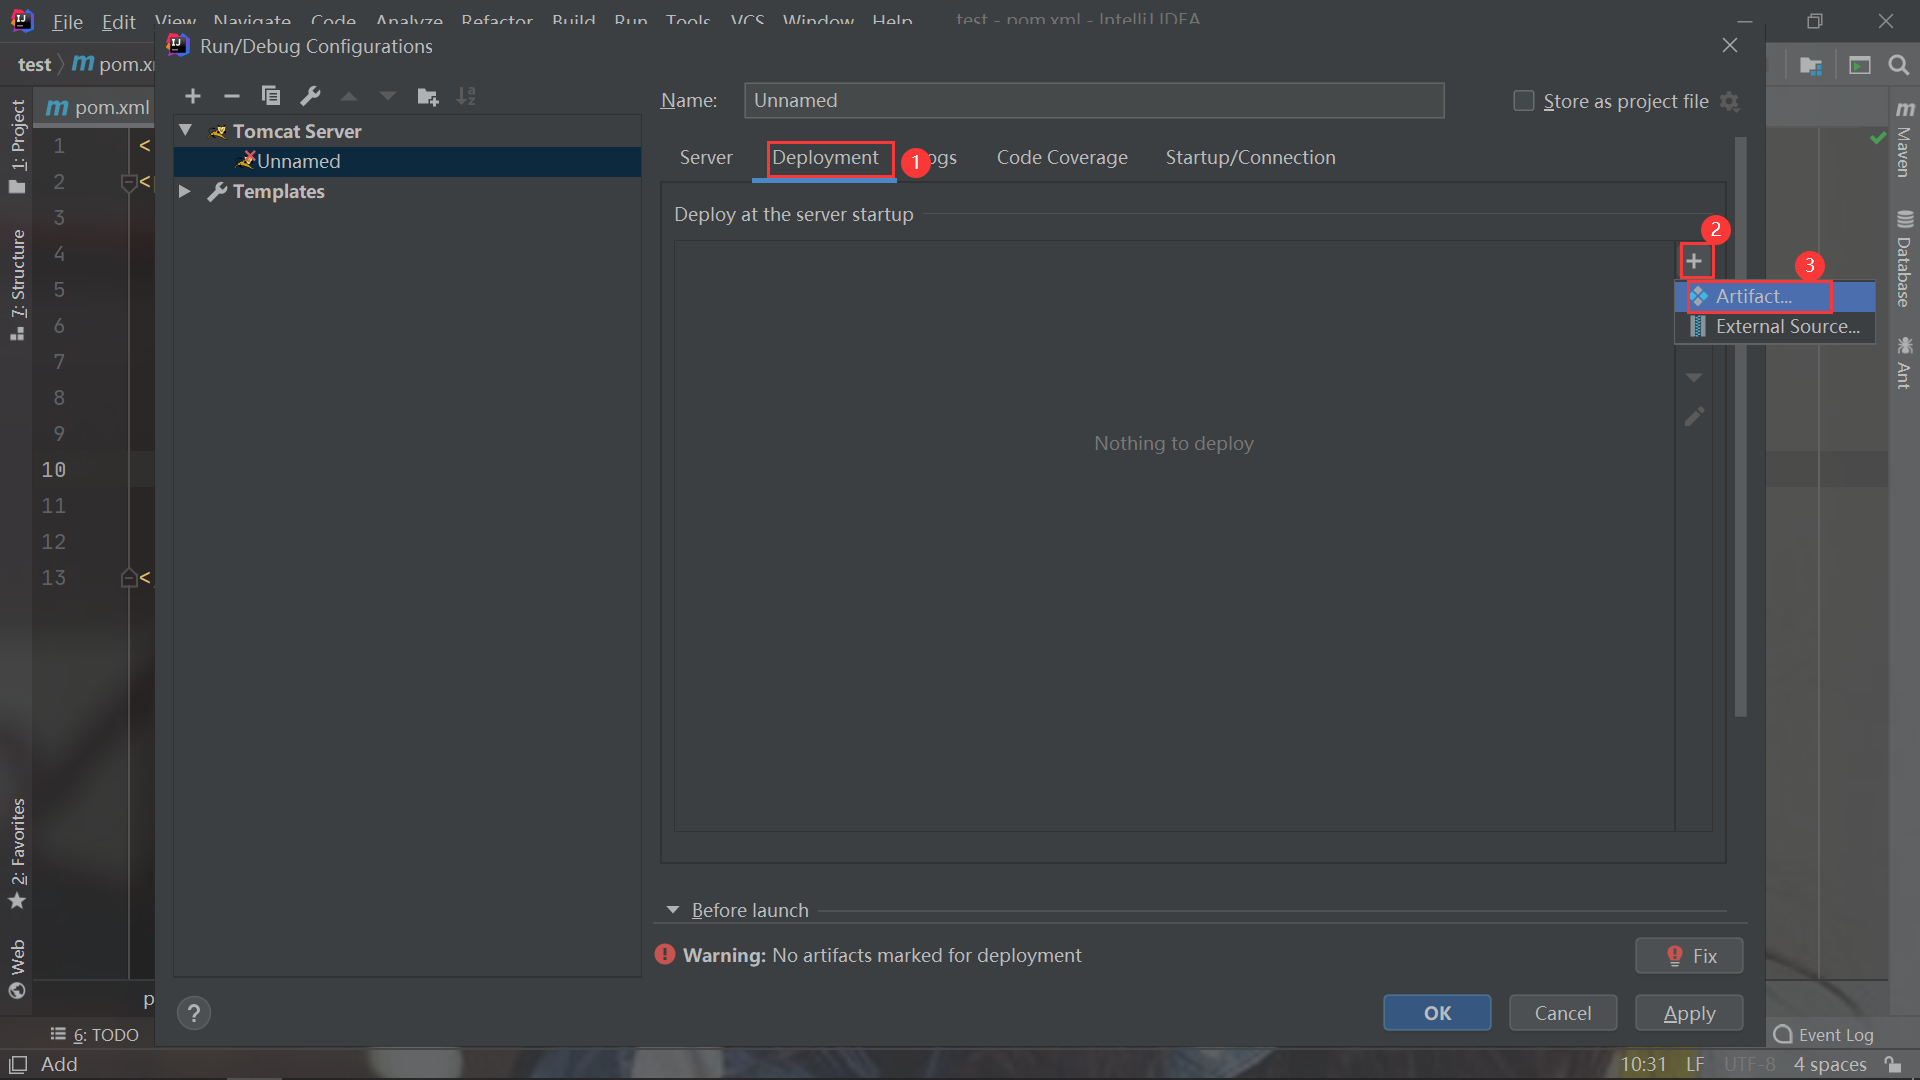Click the plus icon in deployment panel
1920x1080 pixels.
pyautogui.click(x=1694, y=262)
